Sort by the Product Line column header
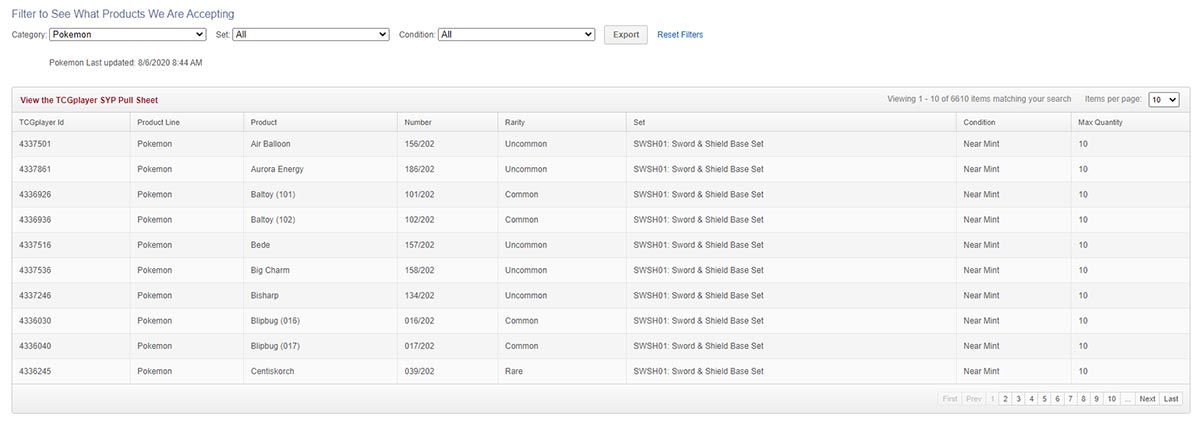The image size is (1200, 426). click(187, 122)
